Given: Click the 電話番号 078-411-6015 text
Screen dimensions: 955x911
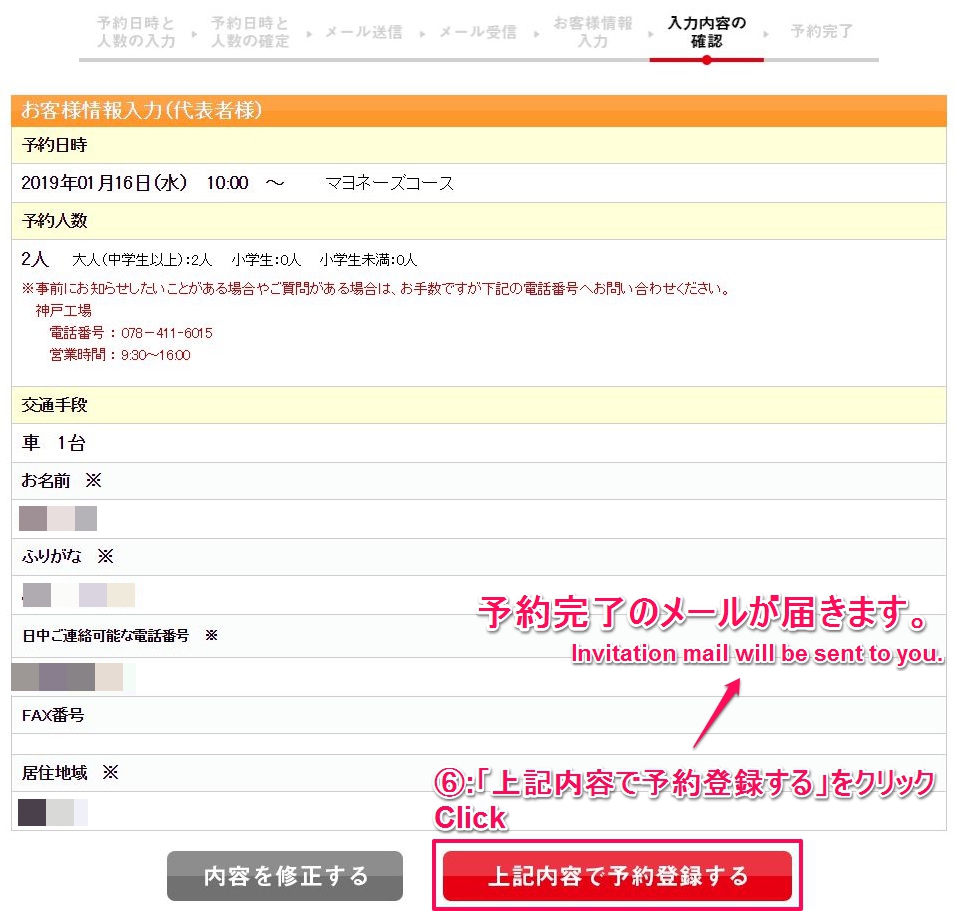Looking at the screenshot, I should point(131,333).
